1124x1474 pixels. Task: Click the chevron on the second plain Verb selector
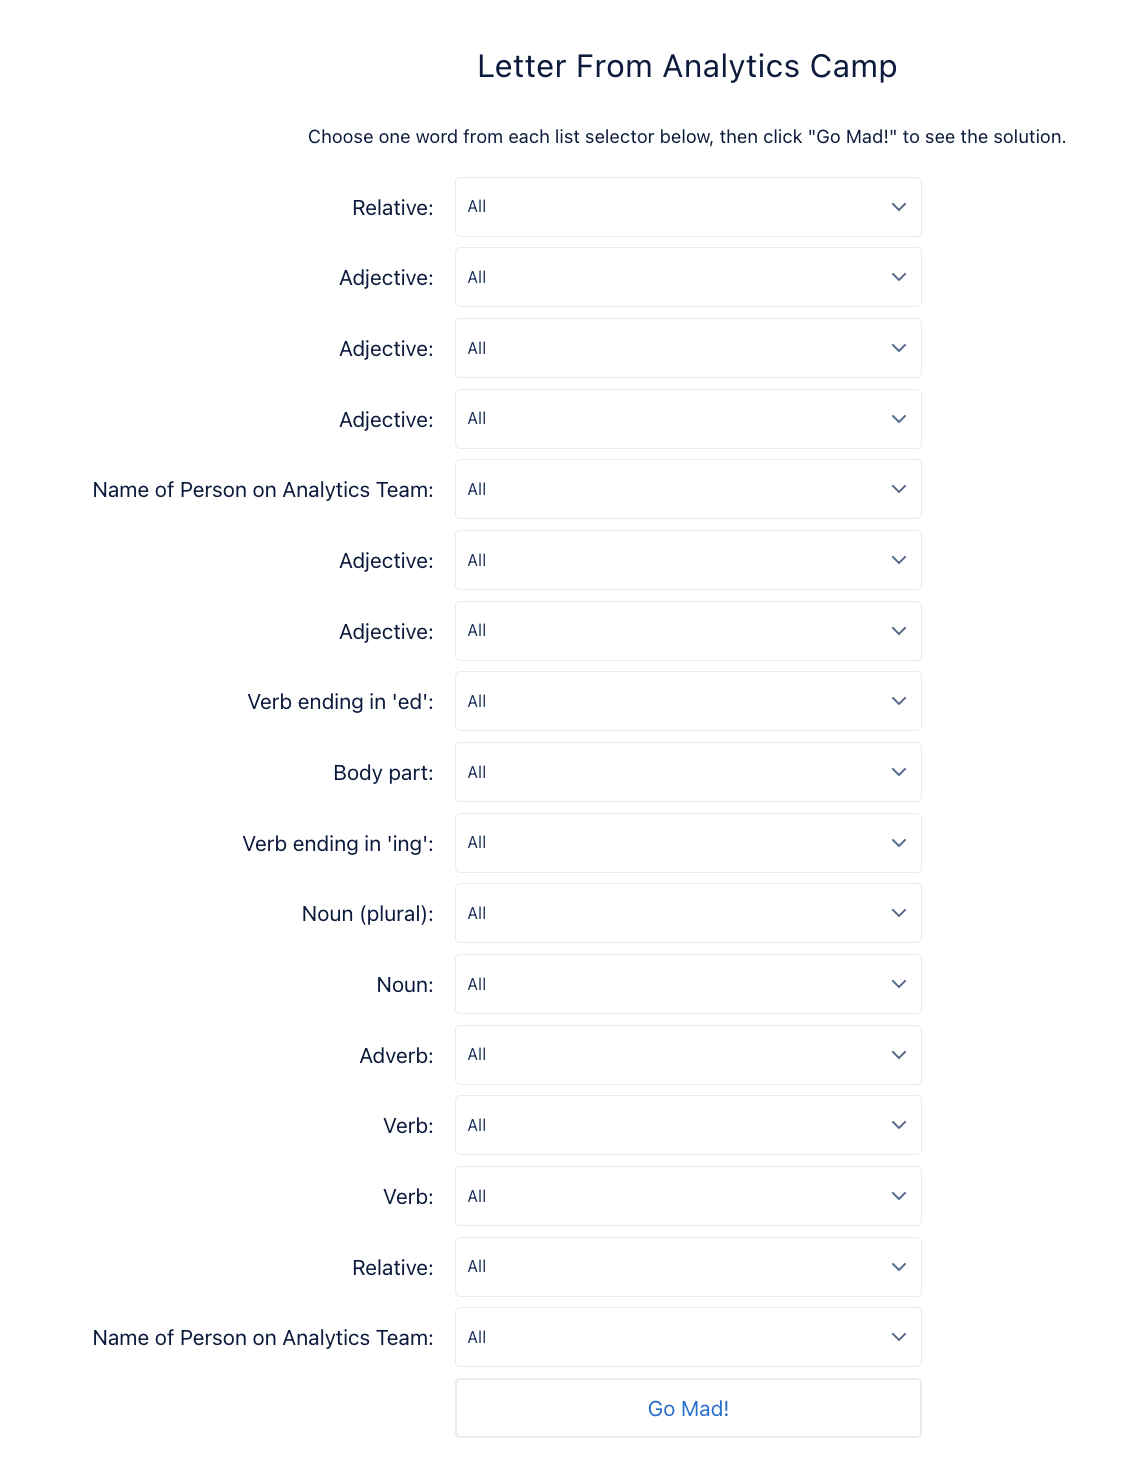click(x=898, y=1196)
